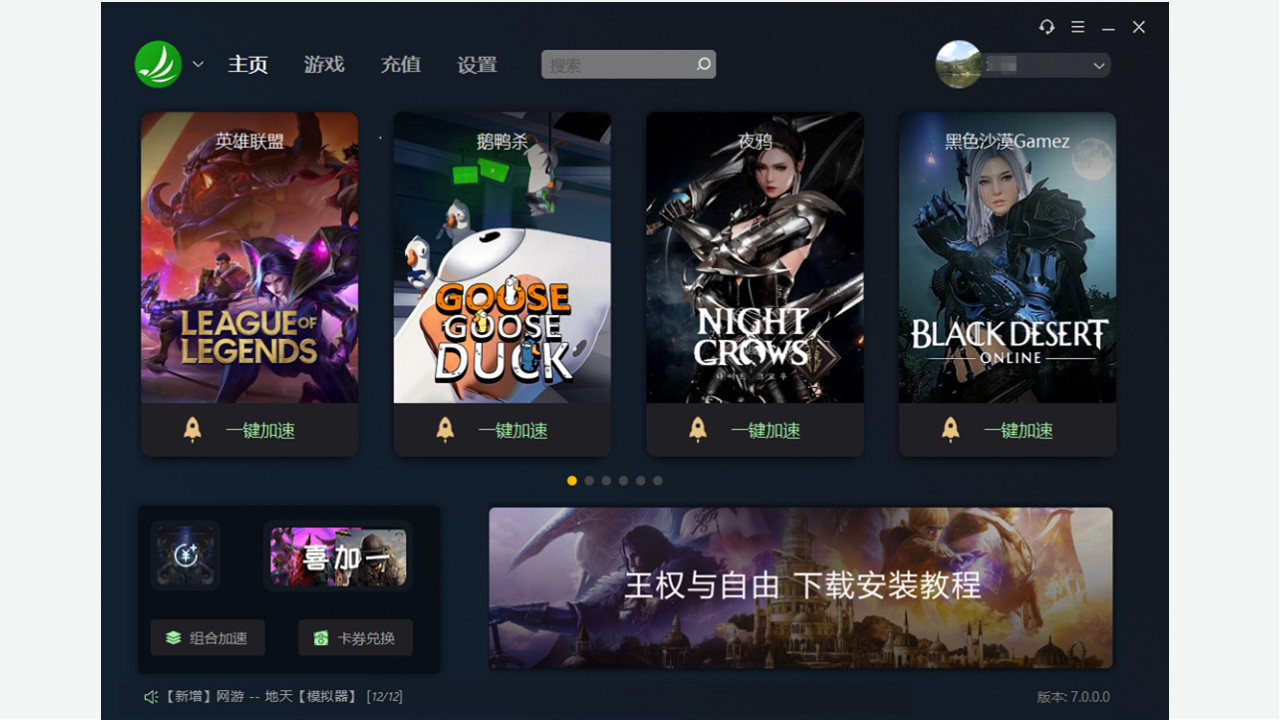
Task: Switch to the 游戏 tab
Action: (324, 64)
